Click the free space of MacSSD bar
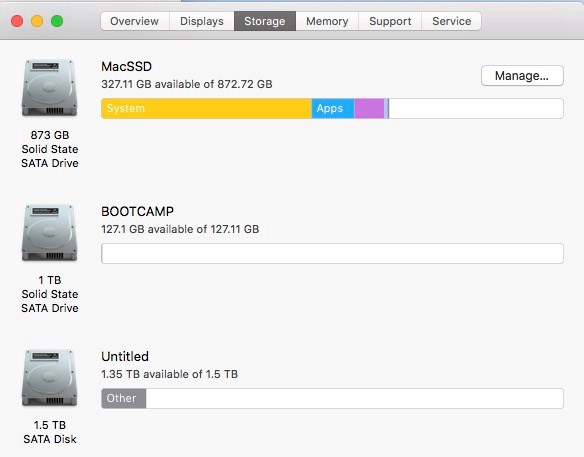Screen dimensions: 584x457 (x=476, y=108)
